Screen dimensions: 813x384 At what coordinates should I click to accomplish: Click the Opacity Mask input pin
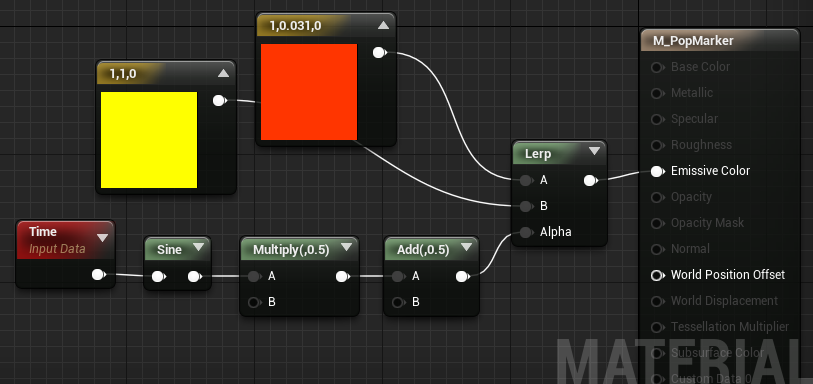[657, 223]
